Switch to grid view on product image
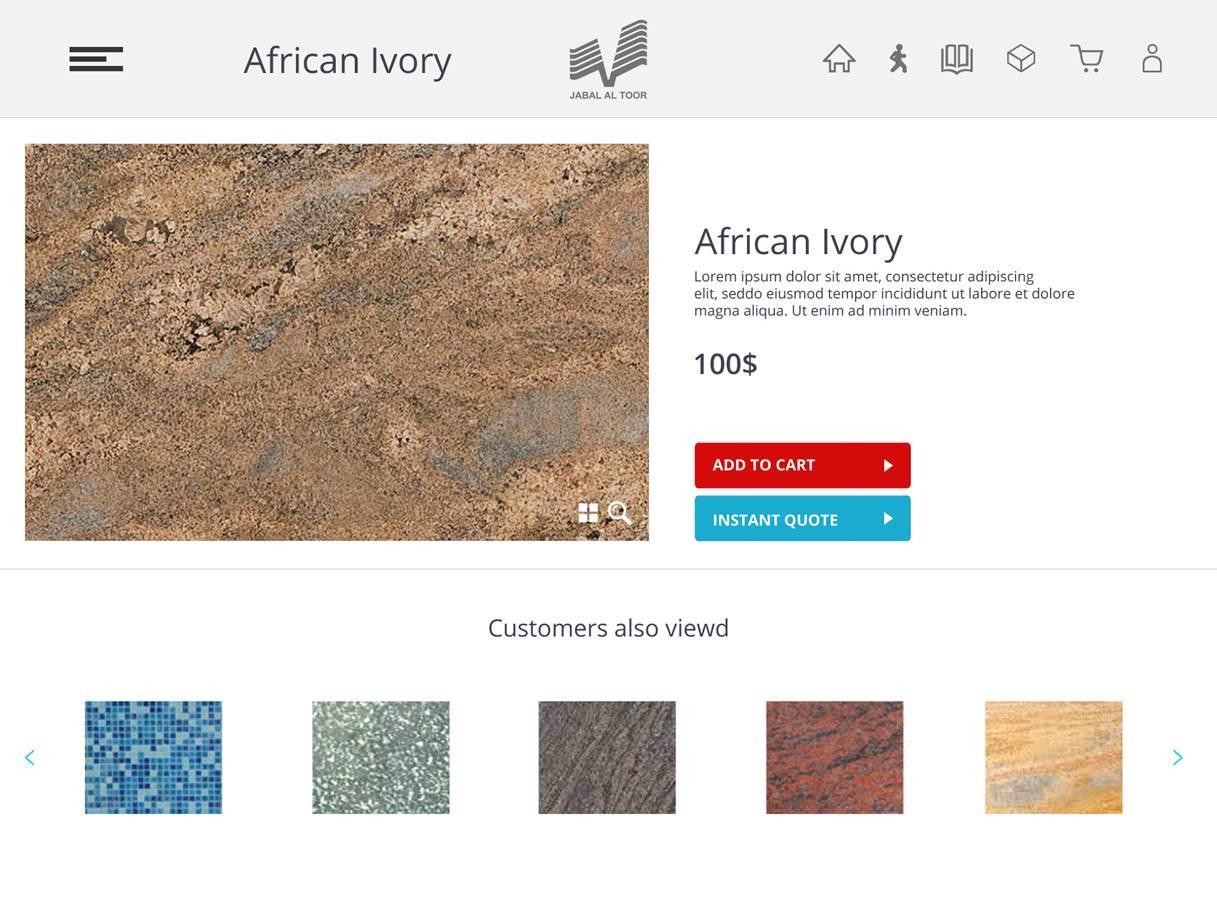Screen dimensions: 1217x912 588,513
